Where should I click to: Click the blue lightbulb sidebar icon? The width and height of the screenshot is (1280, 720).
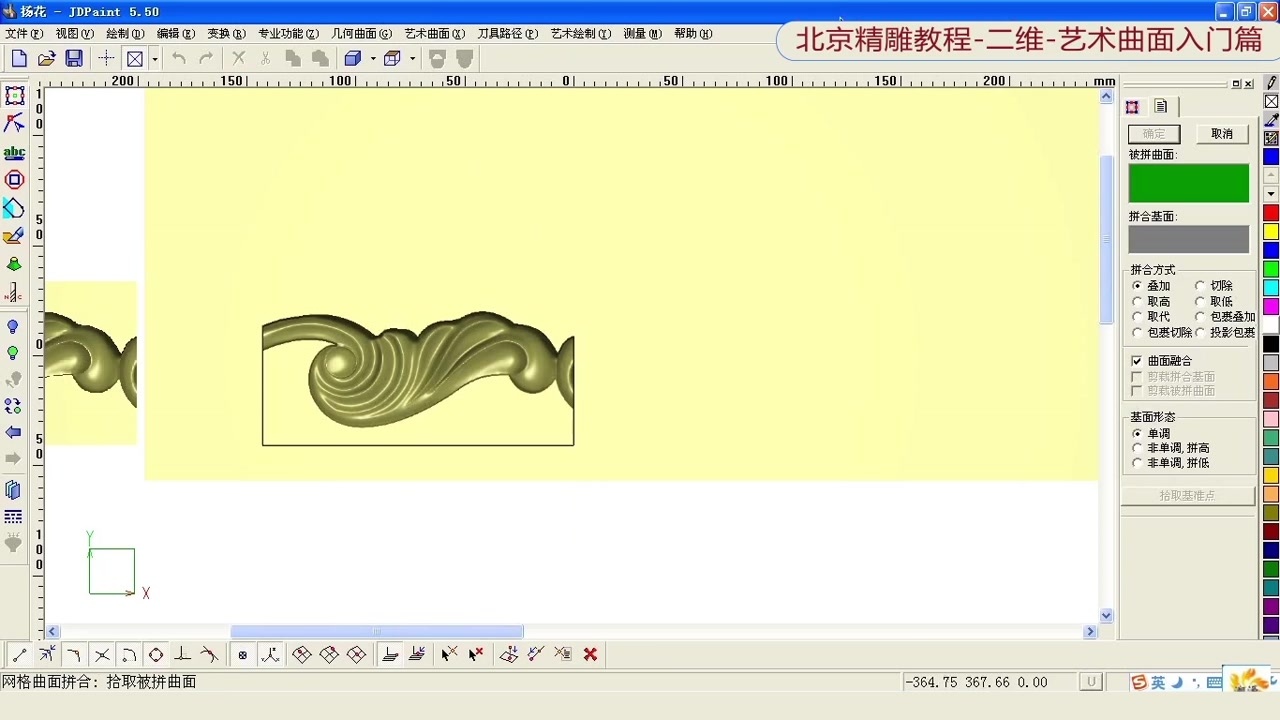coord(14,327)
